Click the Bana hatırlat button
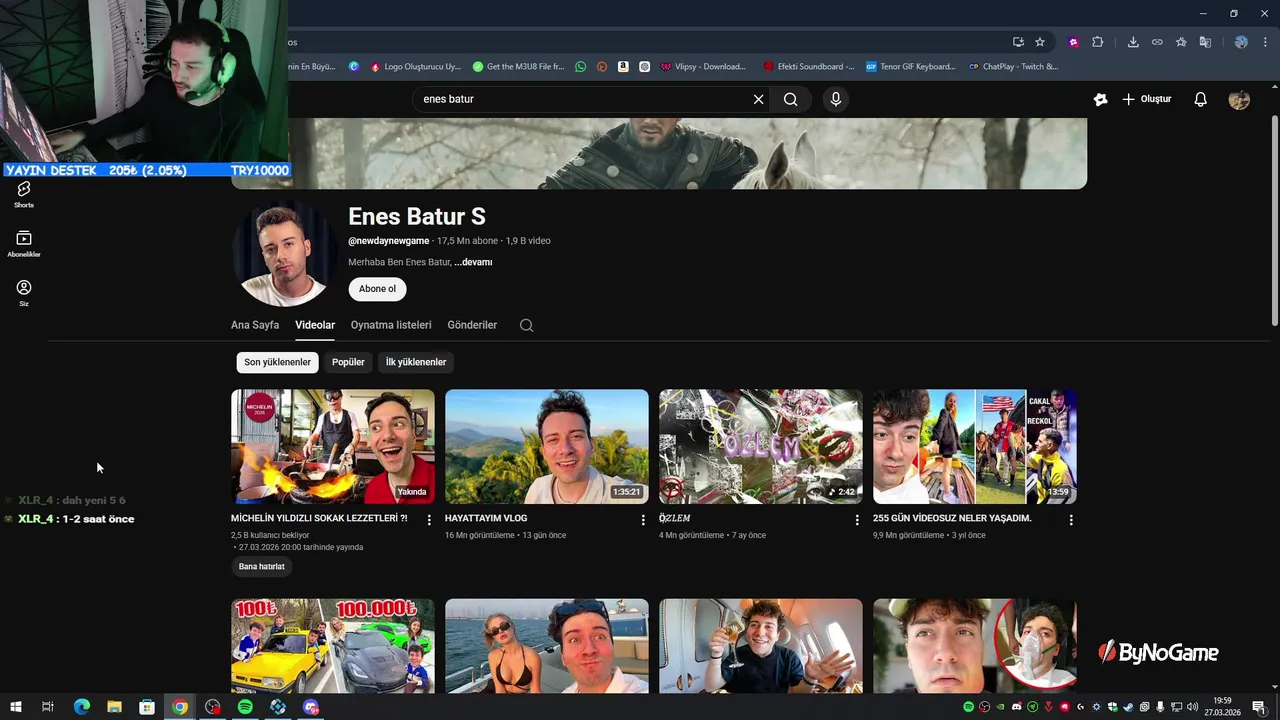The image size is (1280, 720). click(x=261, y=567)
